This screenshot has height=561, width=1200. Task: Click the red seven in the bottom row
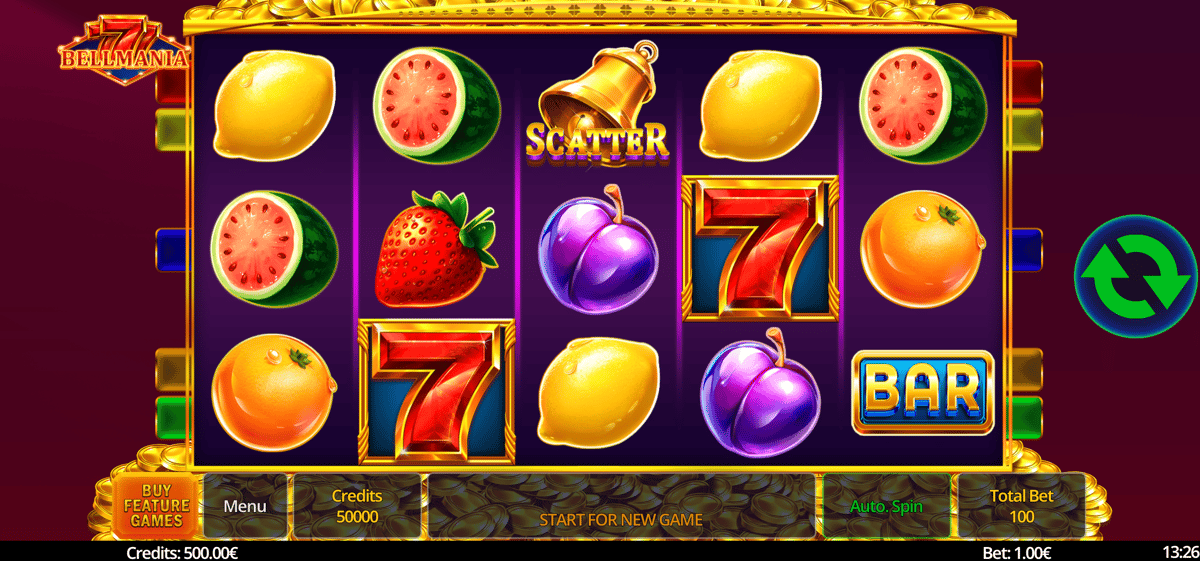(x=436, y=392)
